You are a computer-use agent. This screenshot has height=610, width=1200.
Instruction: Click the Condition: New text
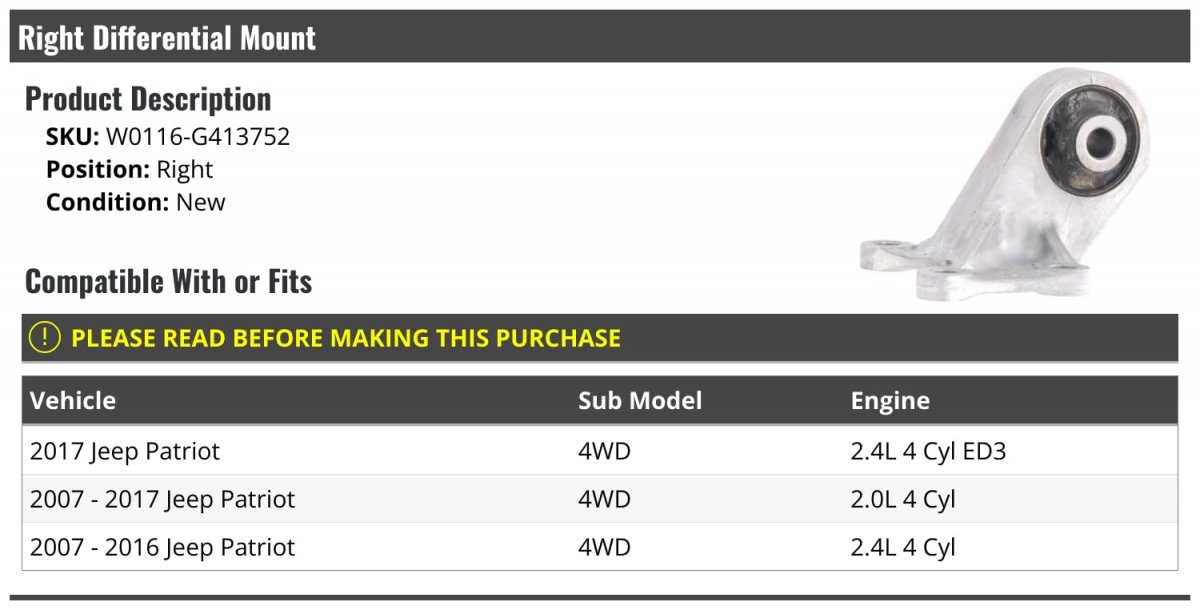pyautogui.click(x=135, y=202)
